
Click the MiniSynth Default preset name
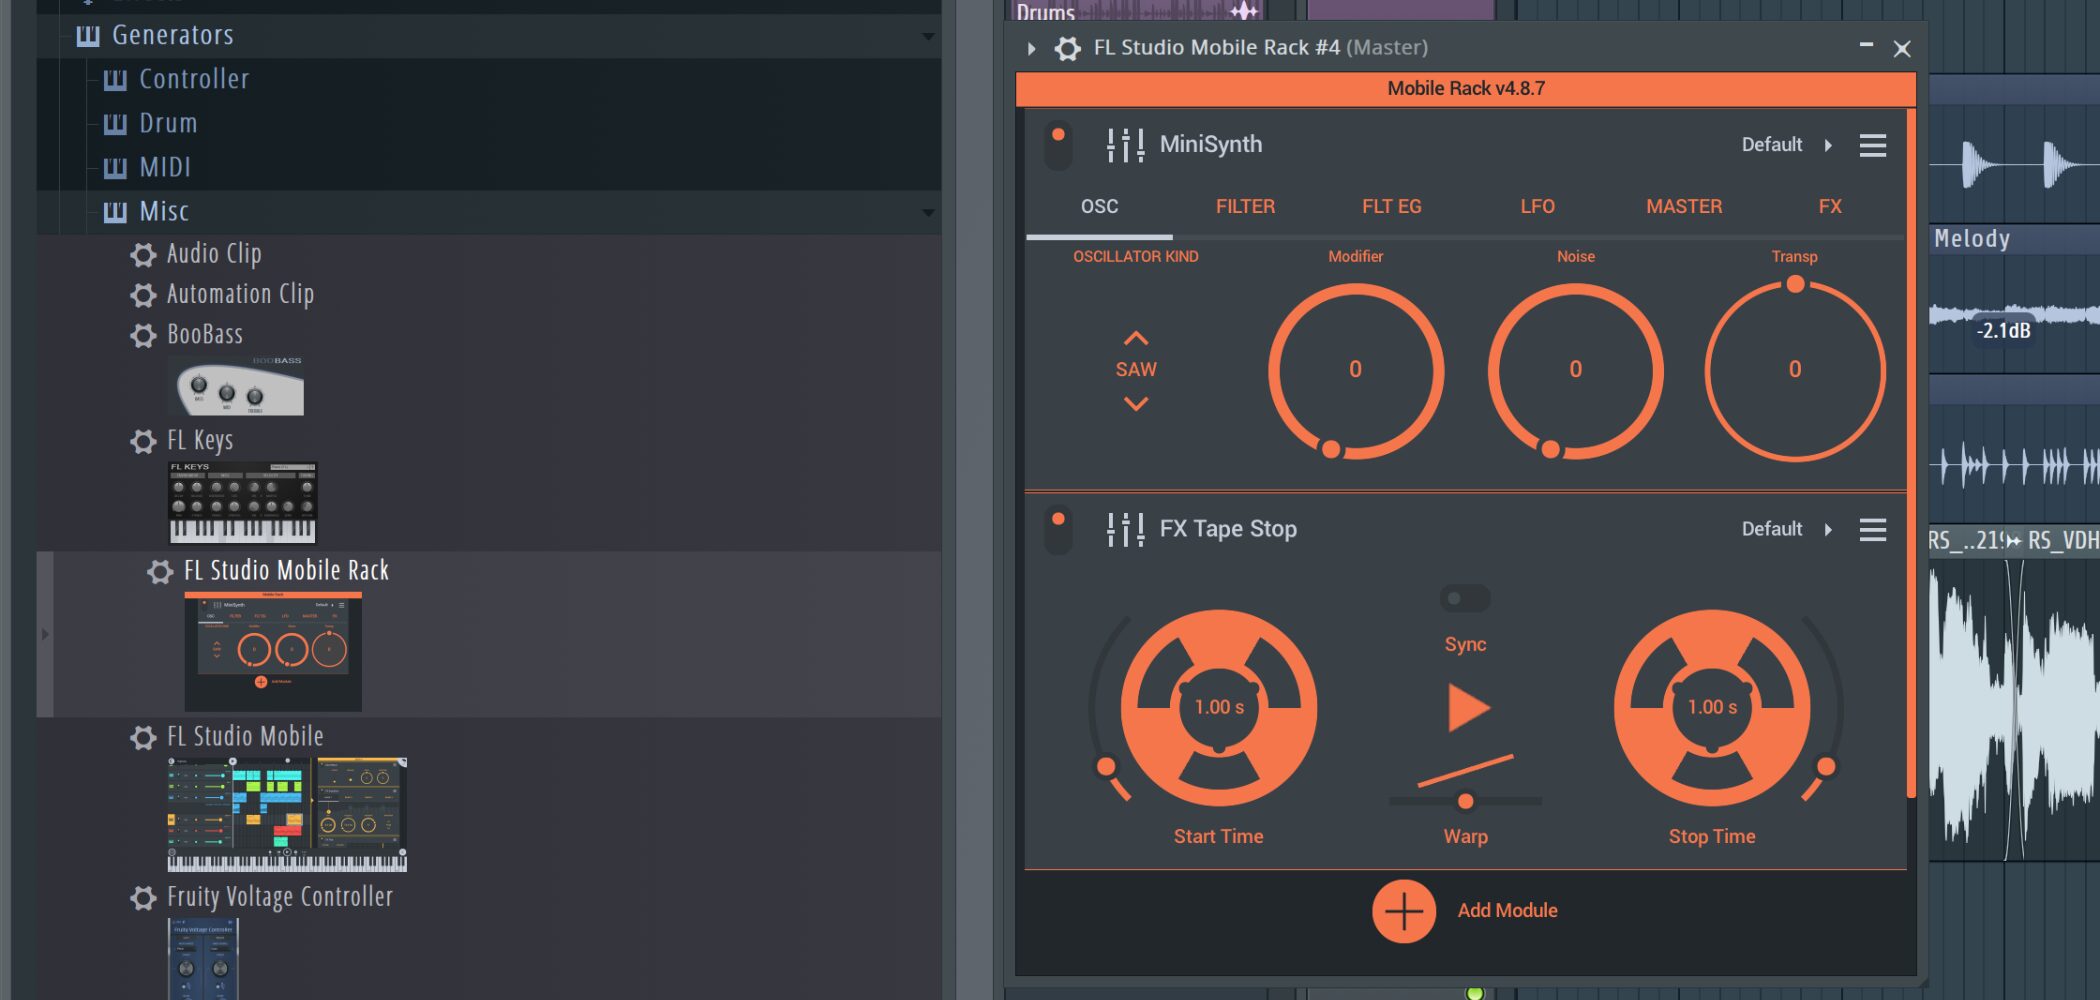click(x=1771, y=145)
